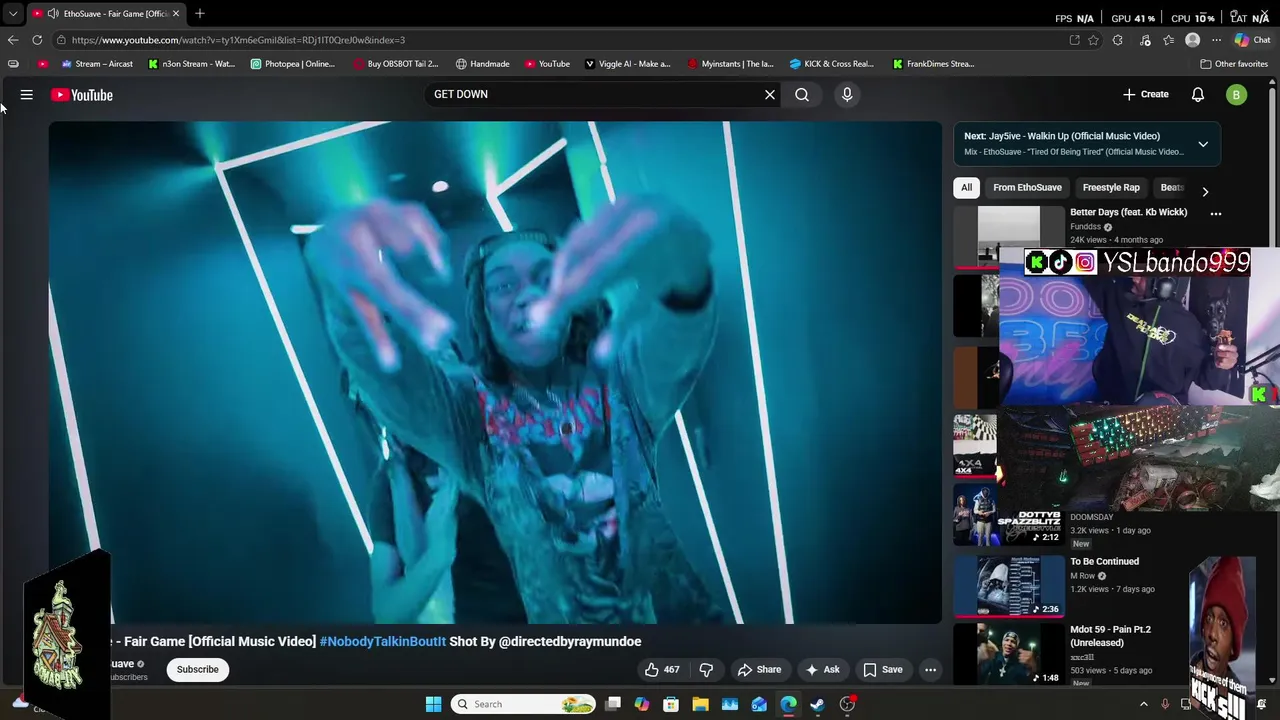Open the tab list dropdown arrow
The width and height of the screenshot is (1280, 720).
[x=13, y=13]
